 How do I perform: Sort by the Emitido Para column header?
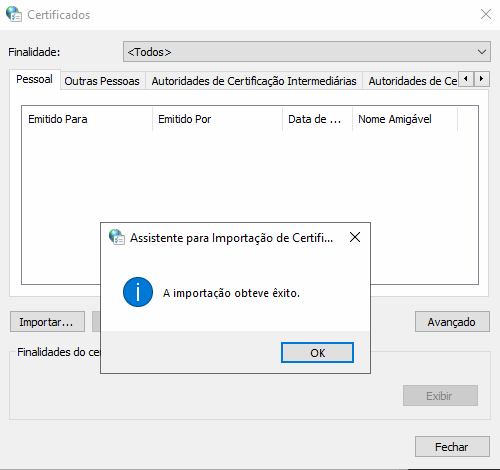(87, 119)
